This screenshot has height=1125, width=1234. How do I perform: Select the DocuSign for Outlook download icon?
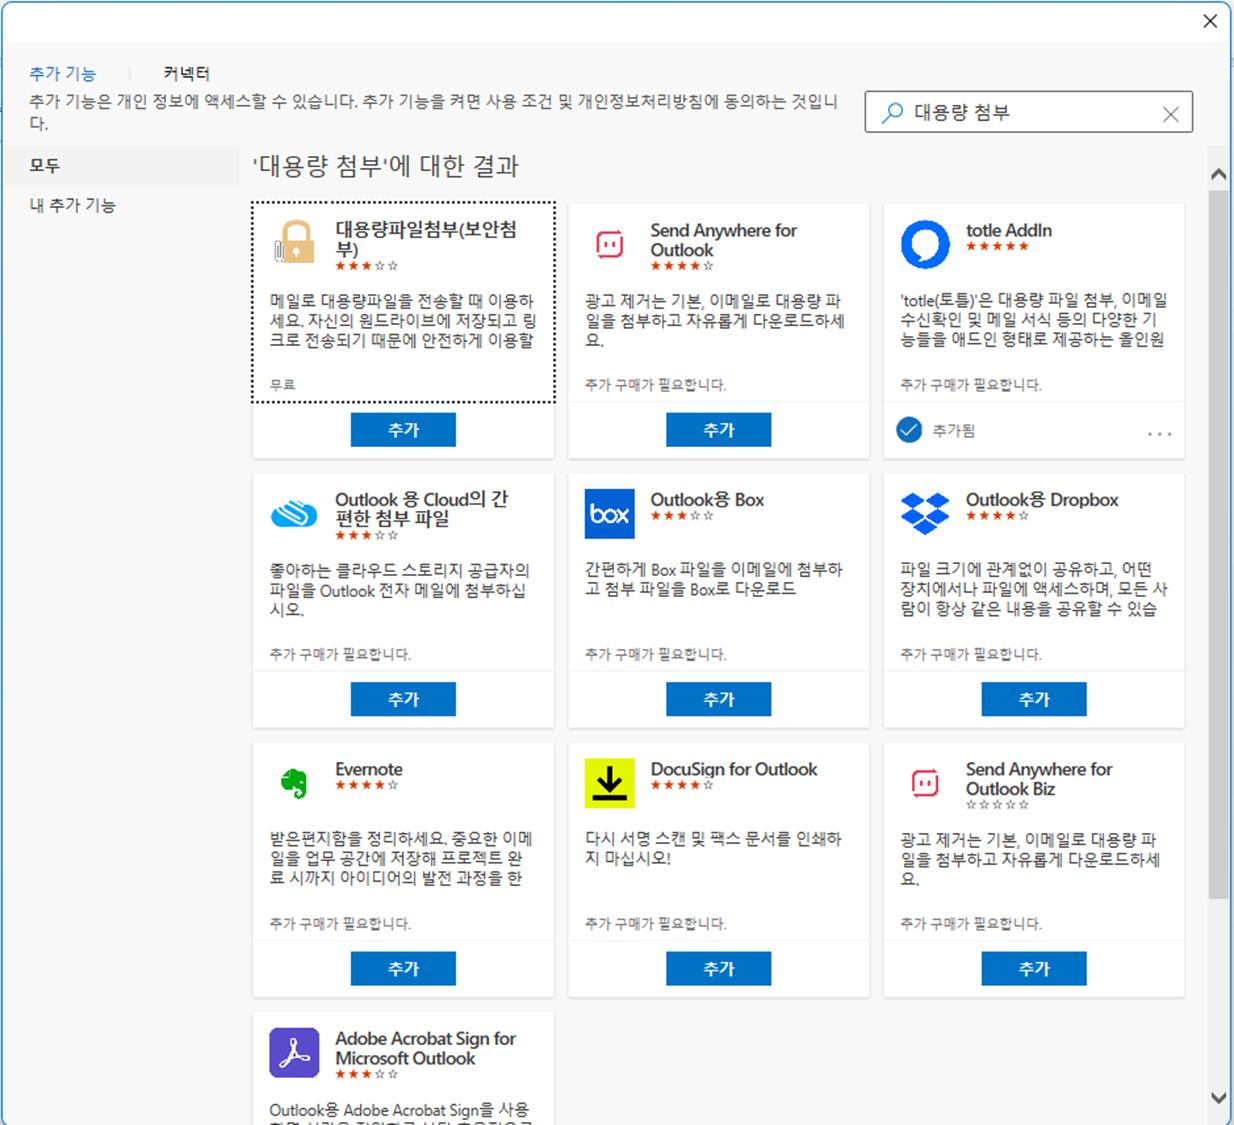pos(609,782)
